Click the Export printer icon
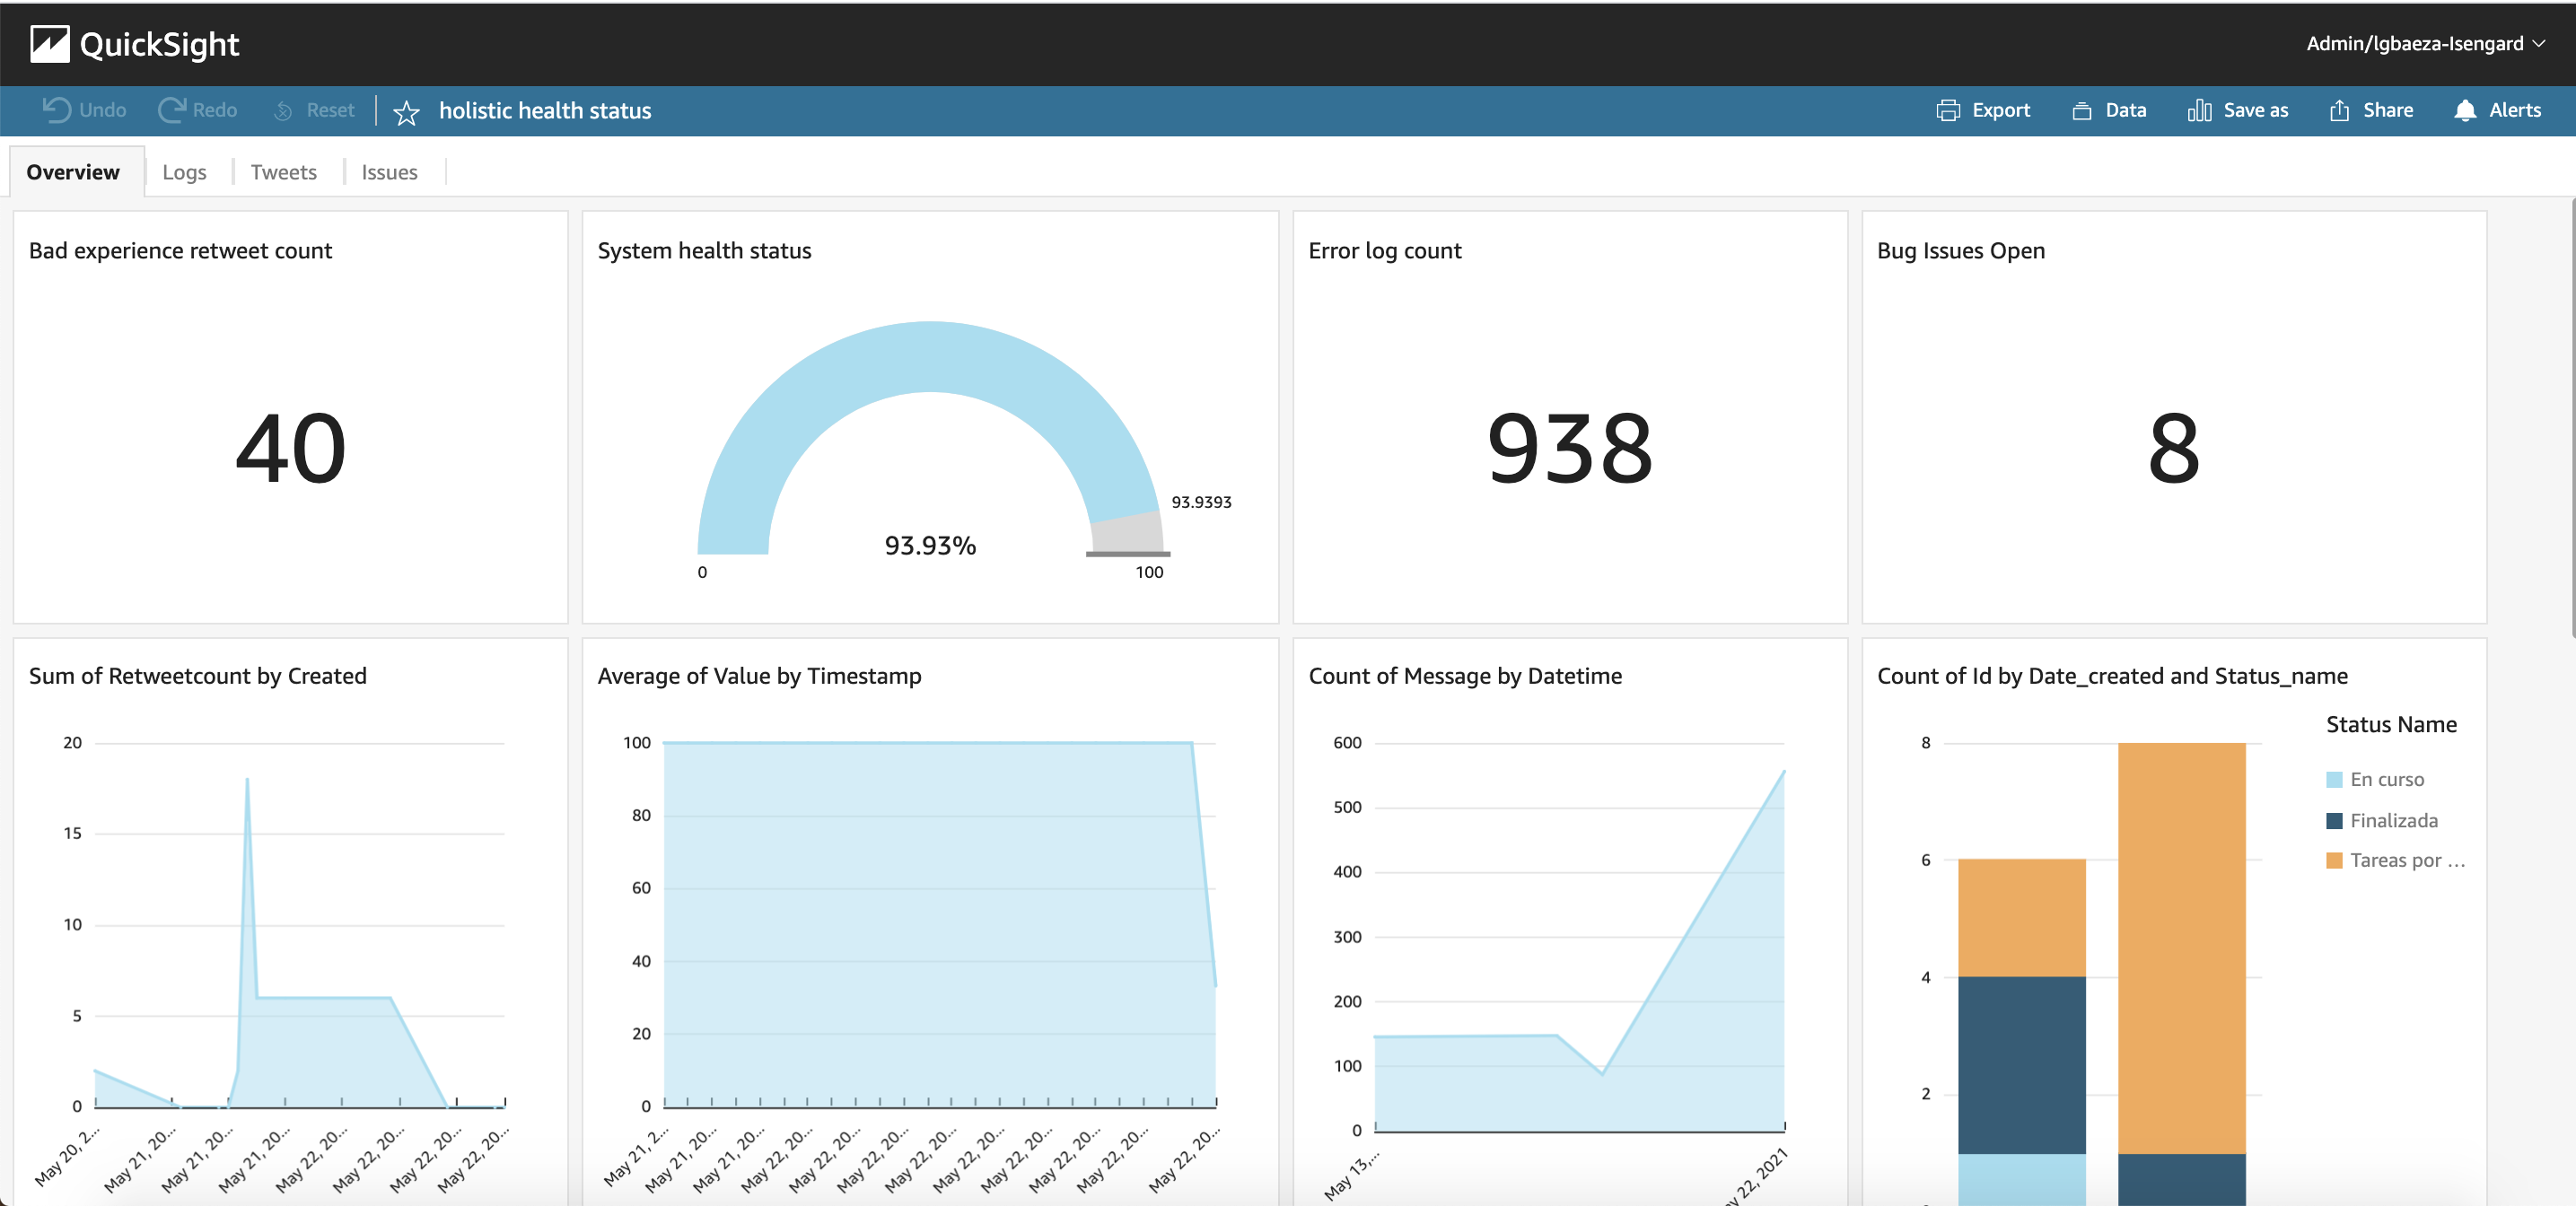The height and width of the screenshot is (1206, 2576). pyautogui.click(x=1947, y=110)
